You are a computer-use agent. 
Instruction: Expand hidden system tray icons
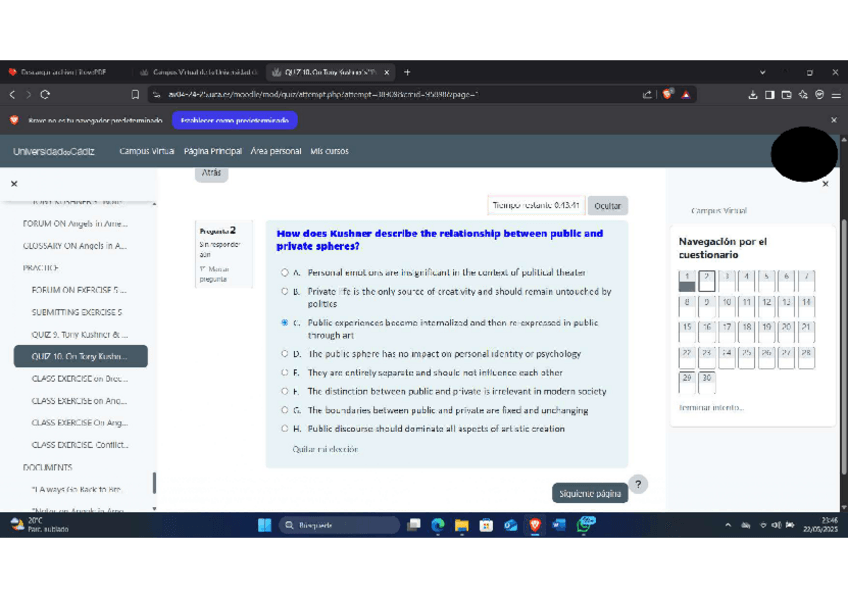point(728,525)
